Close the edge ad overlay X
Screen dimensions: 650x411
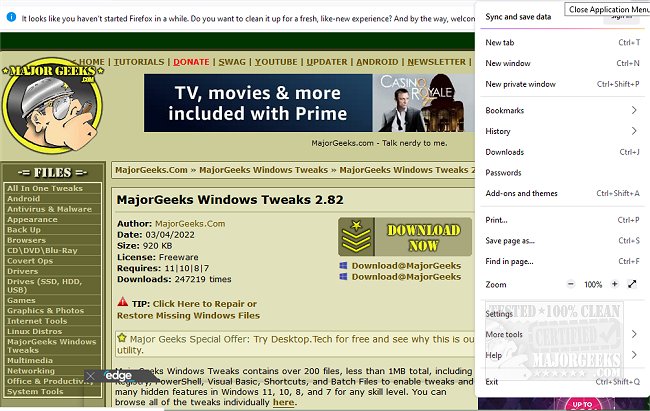click(x=90, y=376)
